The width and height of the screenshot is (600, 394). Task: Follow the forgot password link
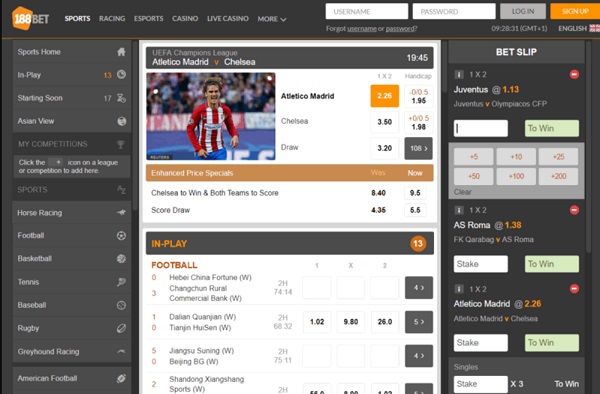click(x=400, y=29)
